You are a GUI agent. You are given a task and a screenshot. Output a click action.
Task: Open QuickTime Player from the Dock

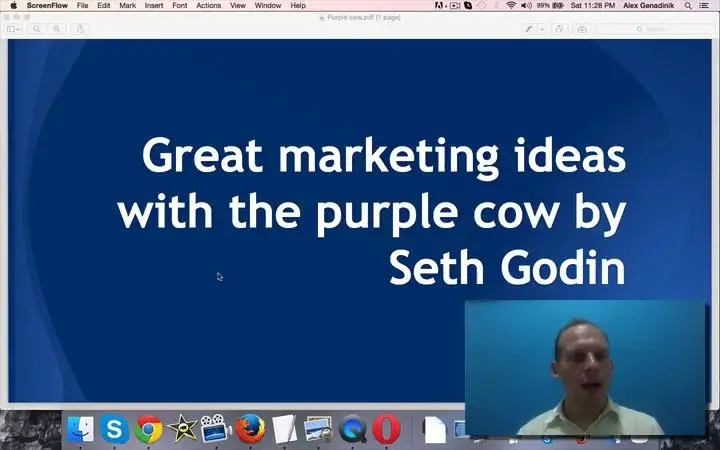pos(352,430)
